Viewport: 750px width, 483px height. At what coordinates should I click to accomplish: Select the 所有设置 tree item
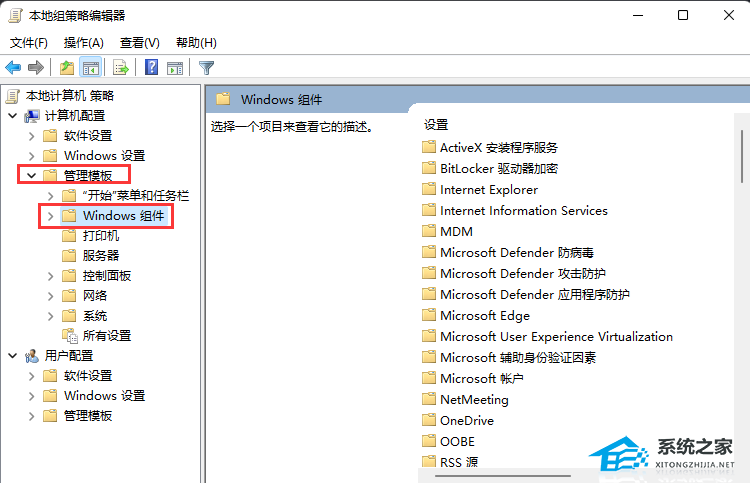click(106, 336)
